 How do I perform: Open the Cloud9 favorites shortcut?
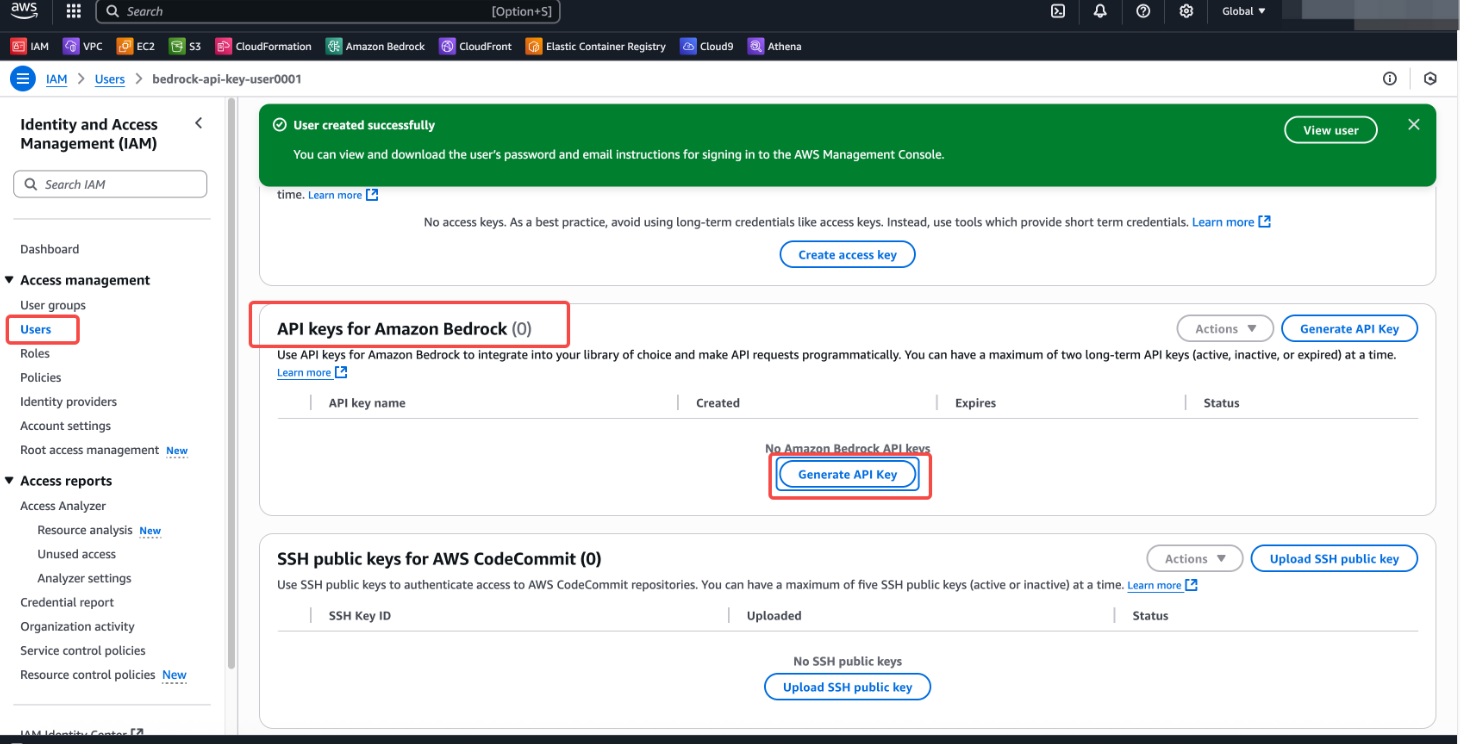point(707,46)
